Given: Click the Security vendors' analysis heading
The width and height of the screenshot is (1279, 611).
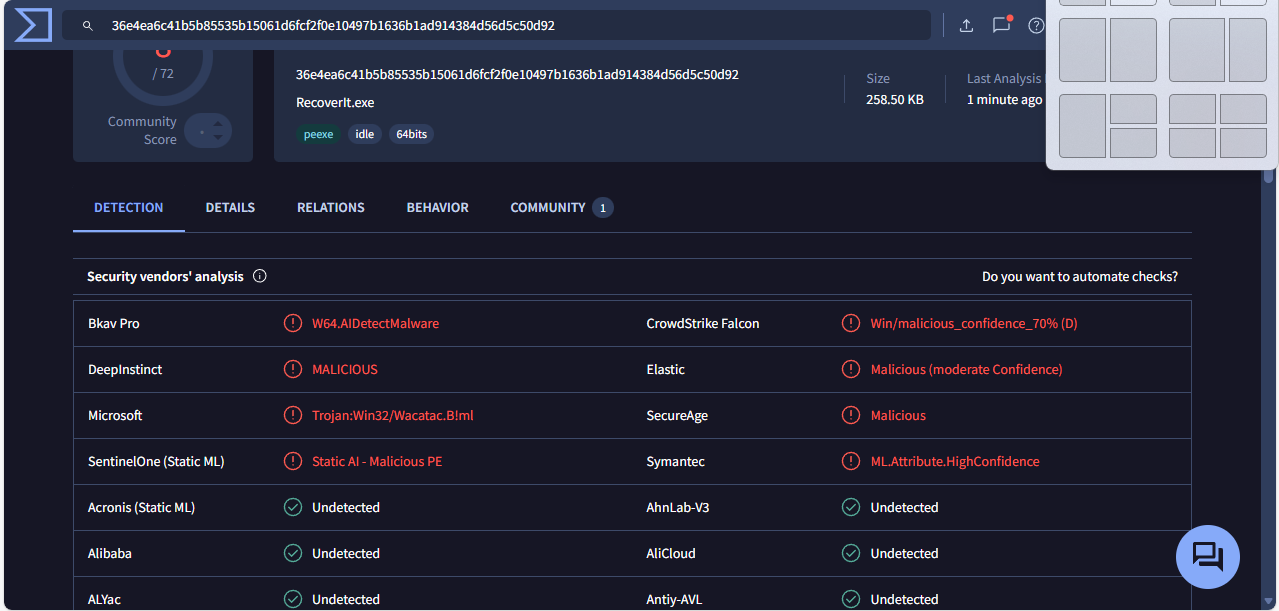Looking at the screenshot, I should click(x=165, y=277).
